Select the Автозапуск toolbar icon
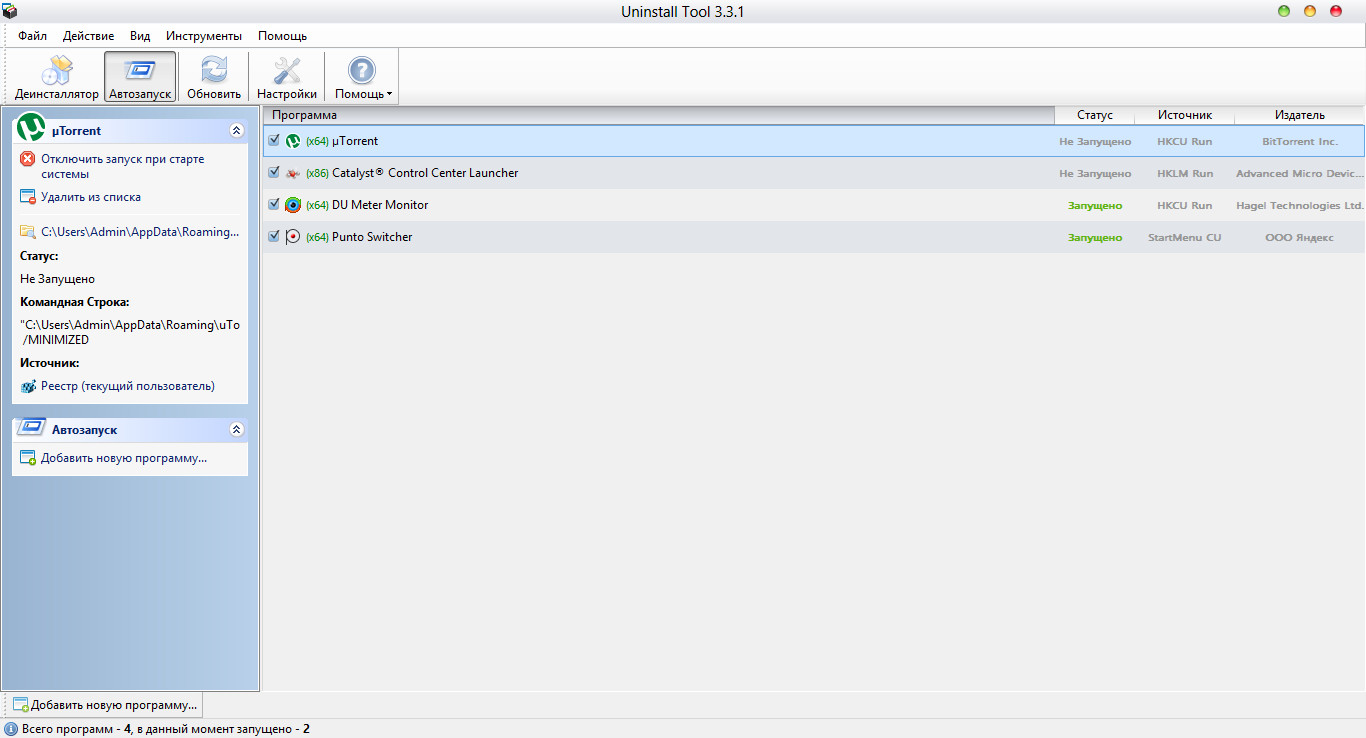1366x738 pixels. pos(140,72)
